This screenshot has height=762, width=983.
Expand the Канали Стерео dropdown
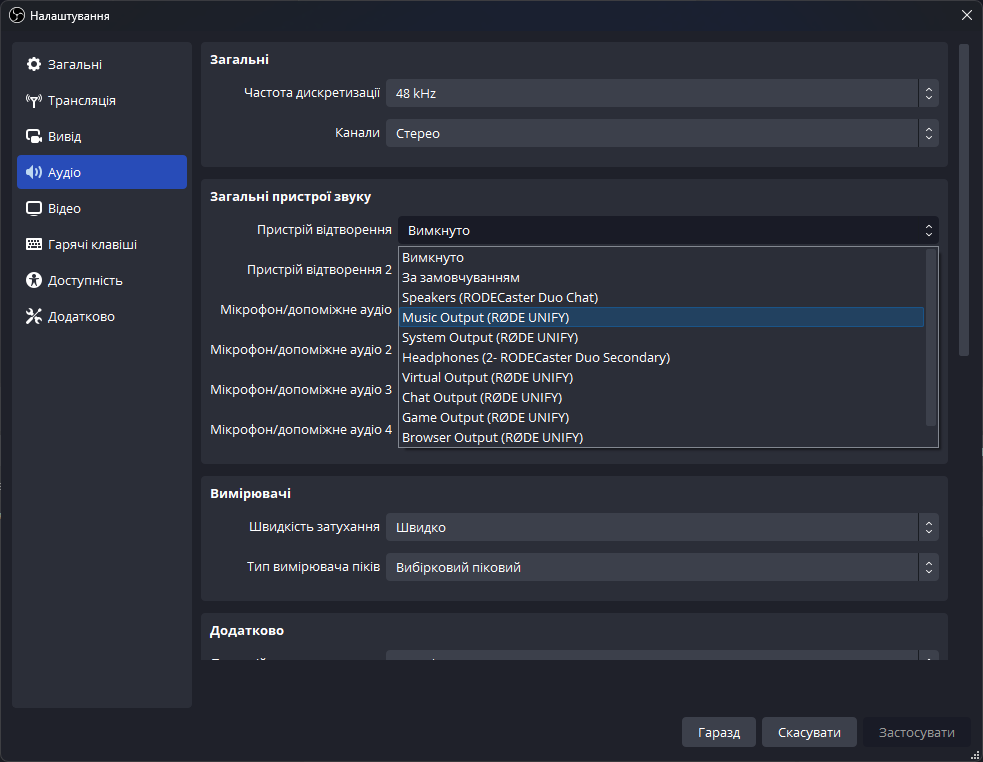click(x=662, y=133)
